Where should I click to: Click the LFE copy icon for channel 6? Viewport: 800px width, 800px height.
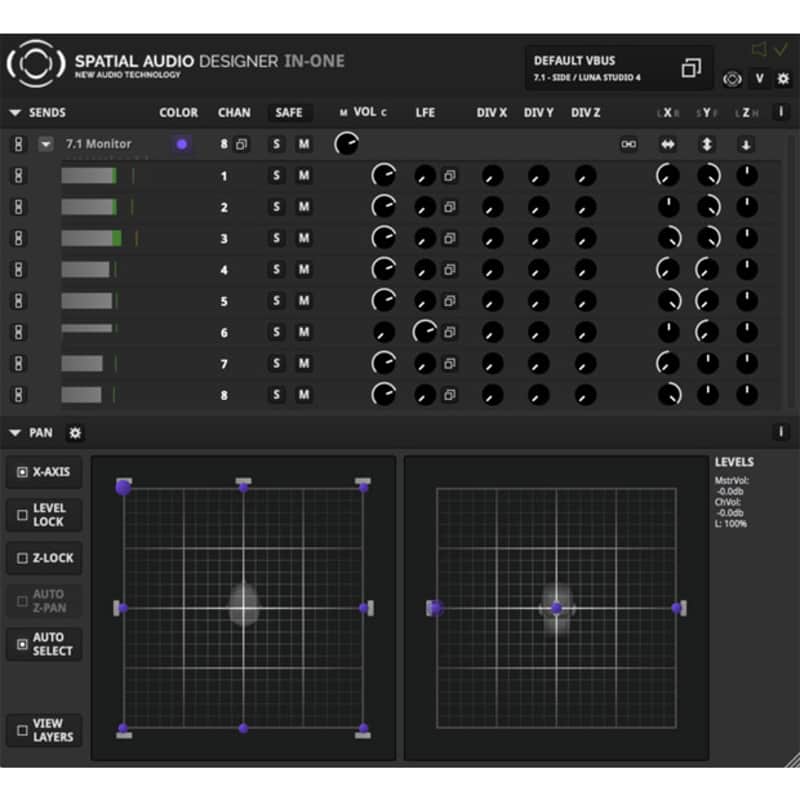pos(449,333)
